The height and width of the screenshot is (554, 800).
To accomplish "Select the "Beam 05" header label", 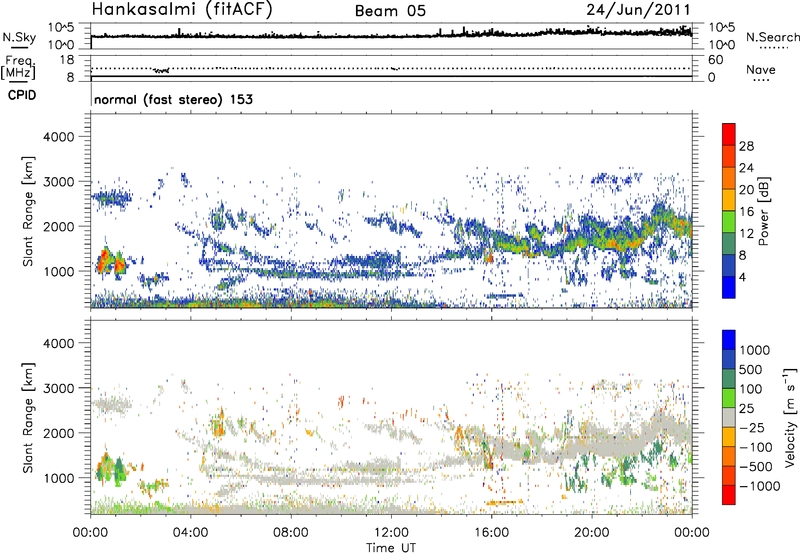I will point(390,11).
